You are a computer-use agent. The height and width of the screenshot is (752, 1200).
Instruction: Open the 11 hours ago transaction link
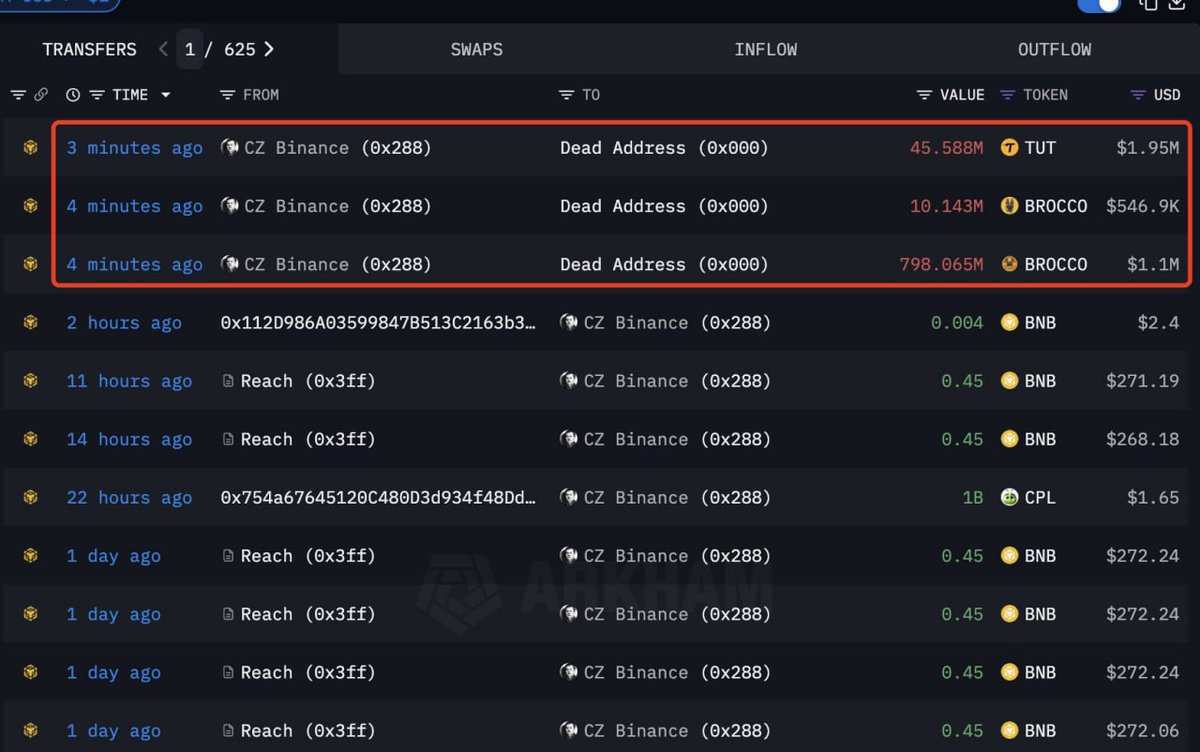(129, 381)
